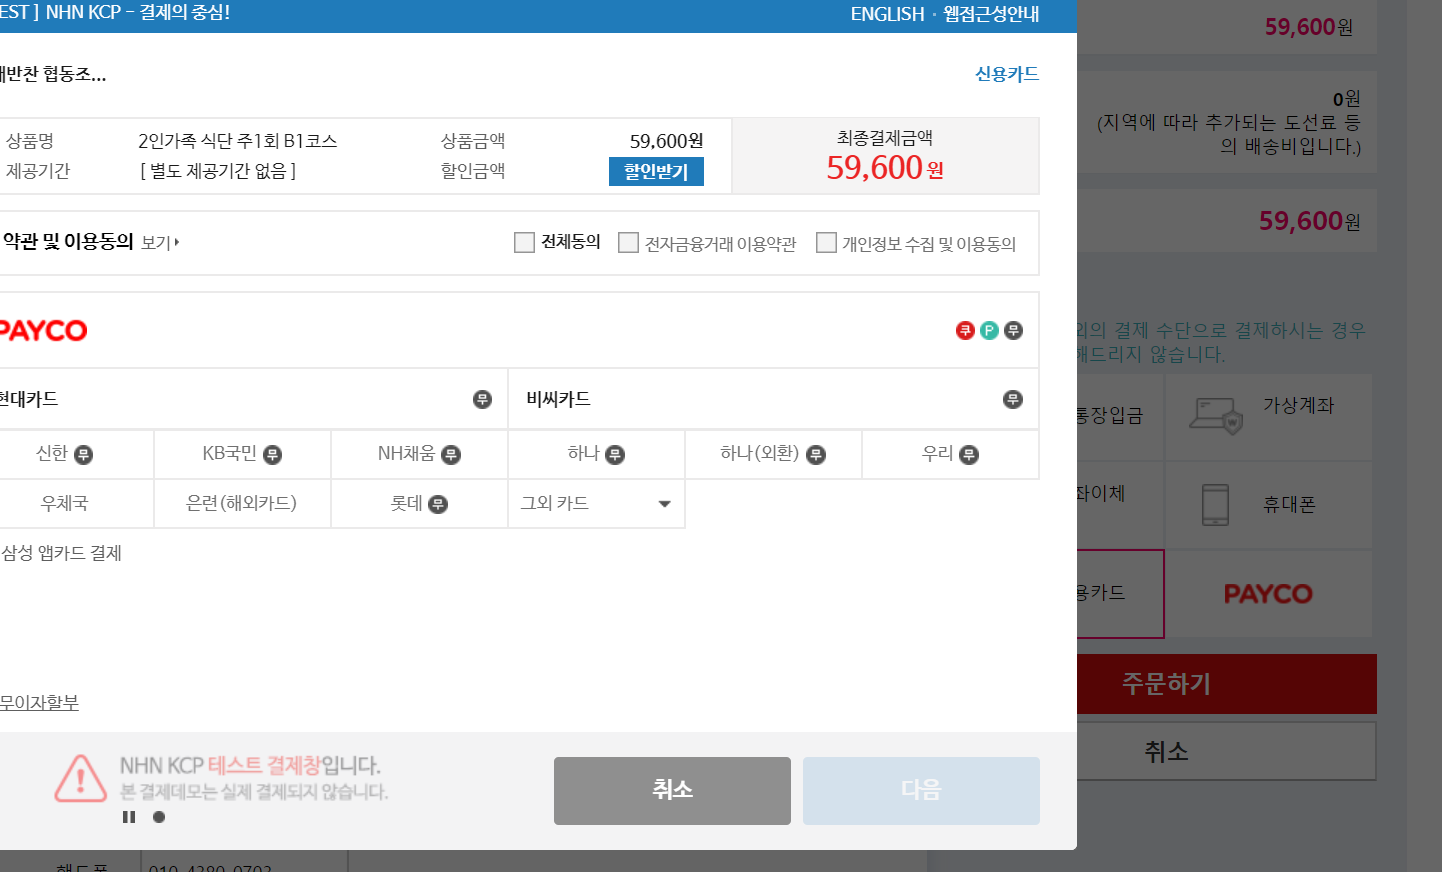Click the 59,600원 final payment amount
Image resolution: width=1442 pixels, height=872 pixels.
point(885,168)
